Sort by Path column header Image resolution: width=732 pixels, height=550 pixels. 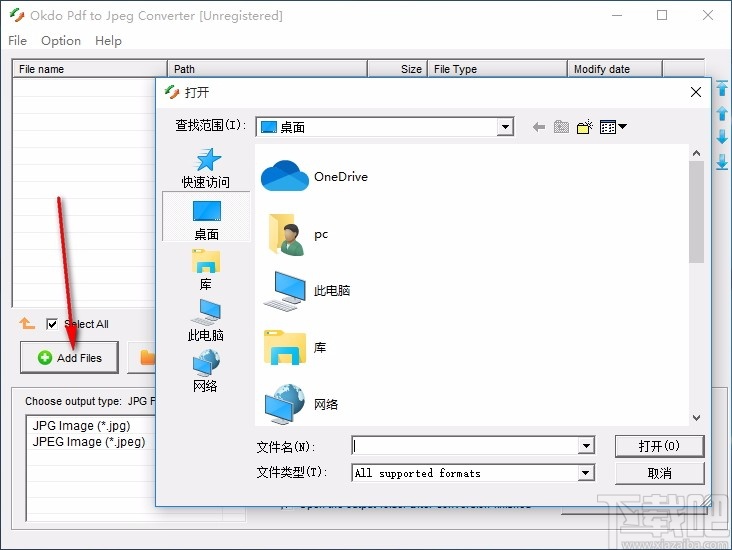pyautogui.click(x=267, y=69)
